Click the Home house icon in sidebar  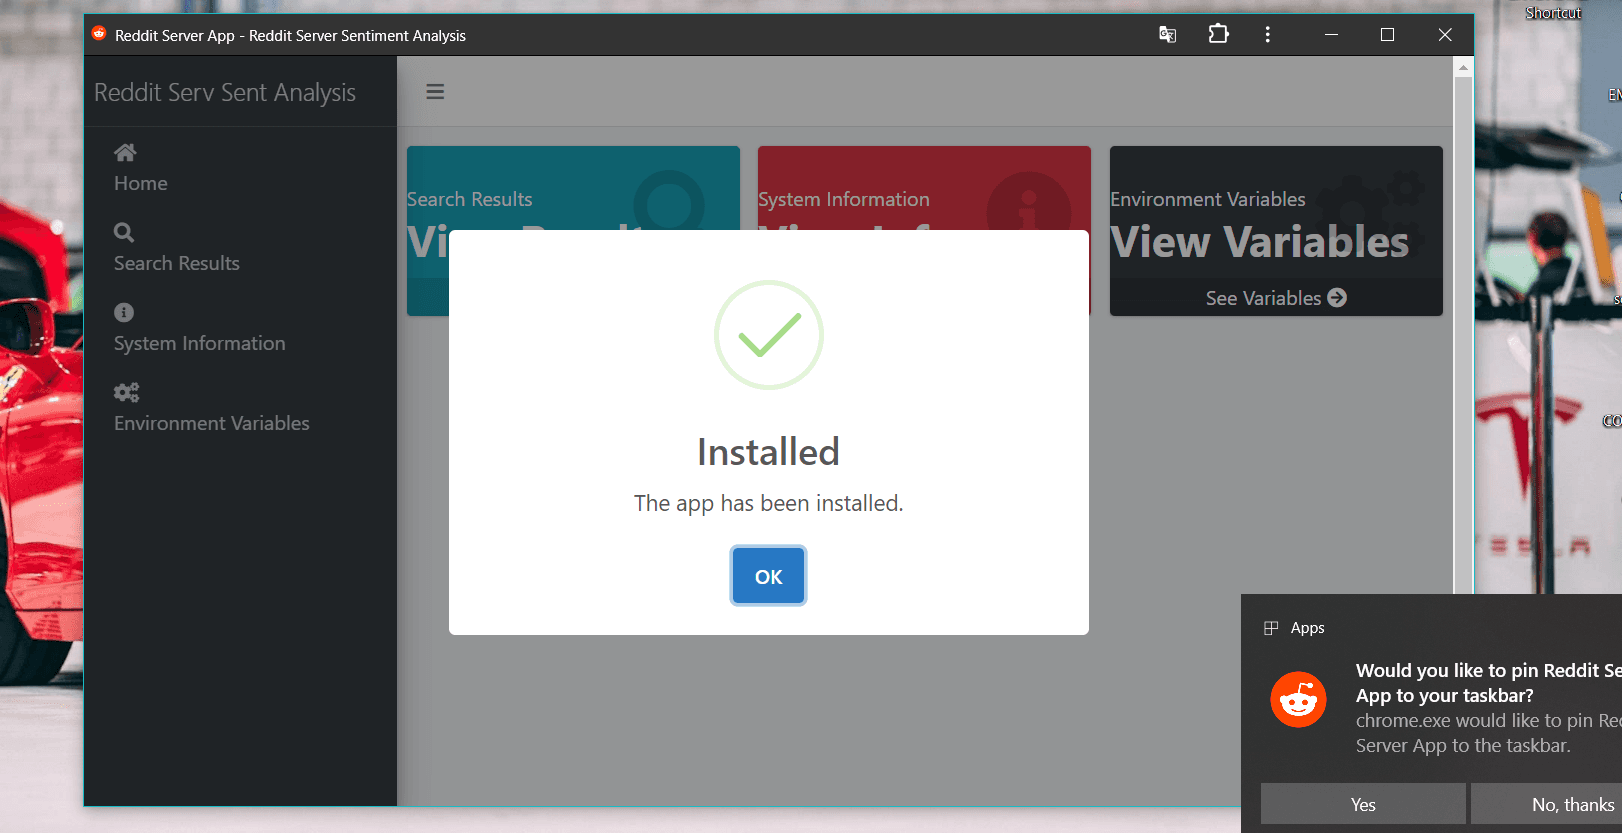tap(125, 153)
